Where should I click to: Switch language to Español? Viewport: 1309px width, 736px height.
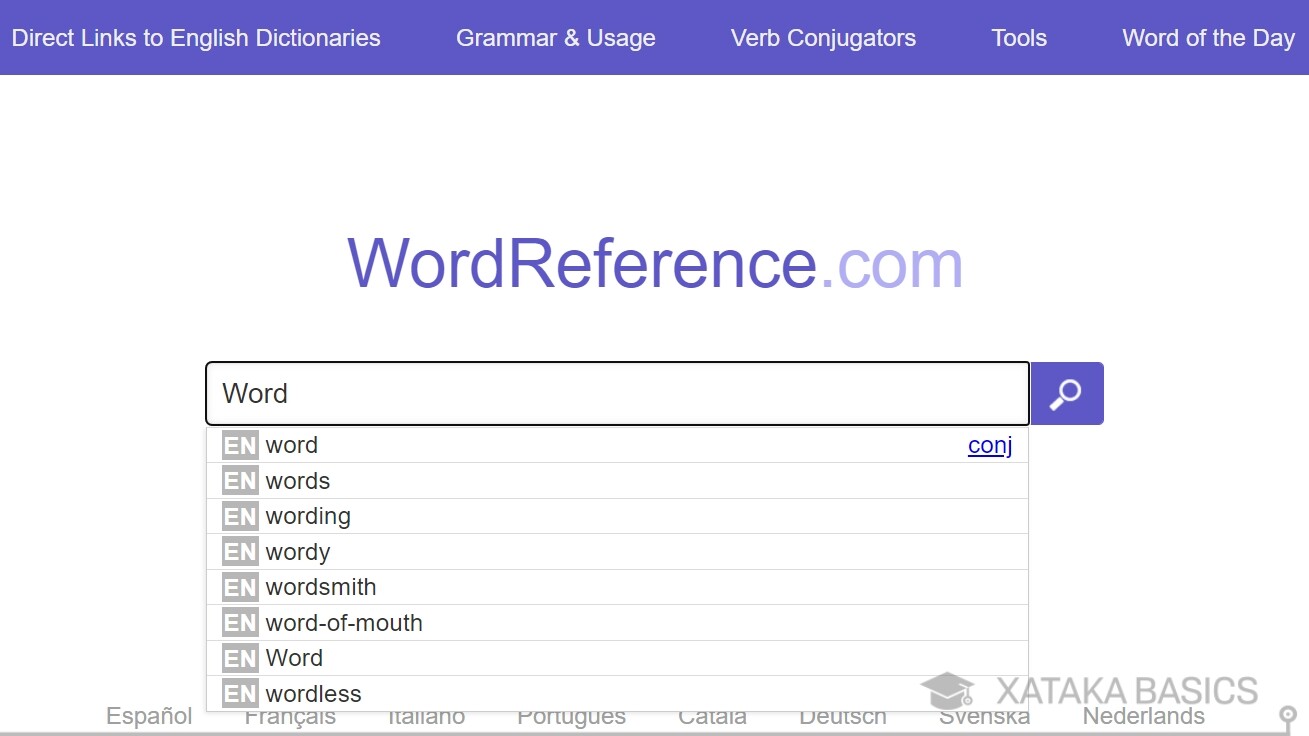pos(148,716)
